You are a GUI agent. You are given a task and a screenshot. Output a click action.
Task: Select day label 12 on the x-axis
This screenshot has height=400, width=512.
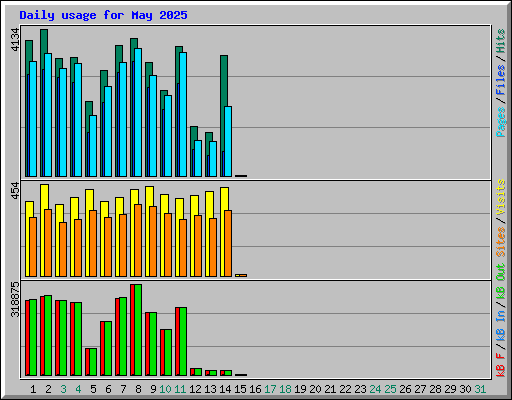[195, 389]
